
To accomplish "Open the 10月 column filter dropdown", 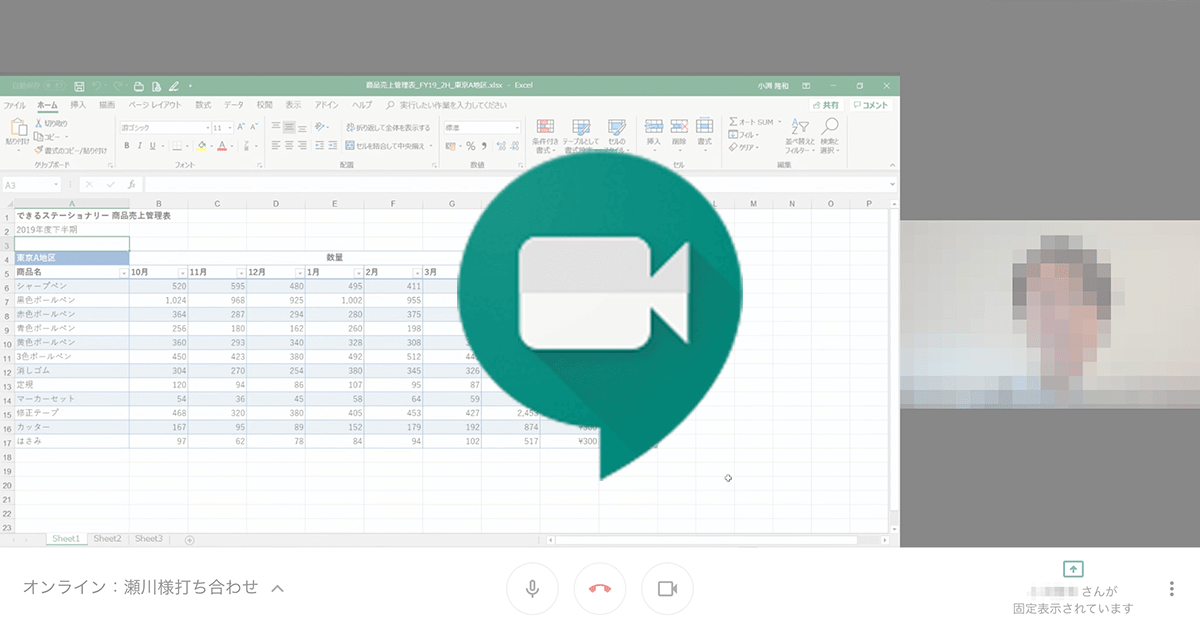I will coord(183,272).
